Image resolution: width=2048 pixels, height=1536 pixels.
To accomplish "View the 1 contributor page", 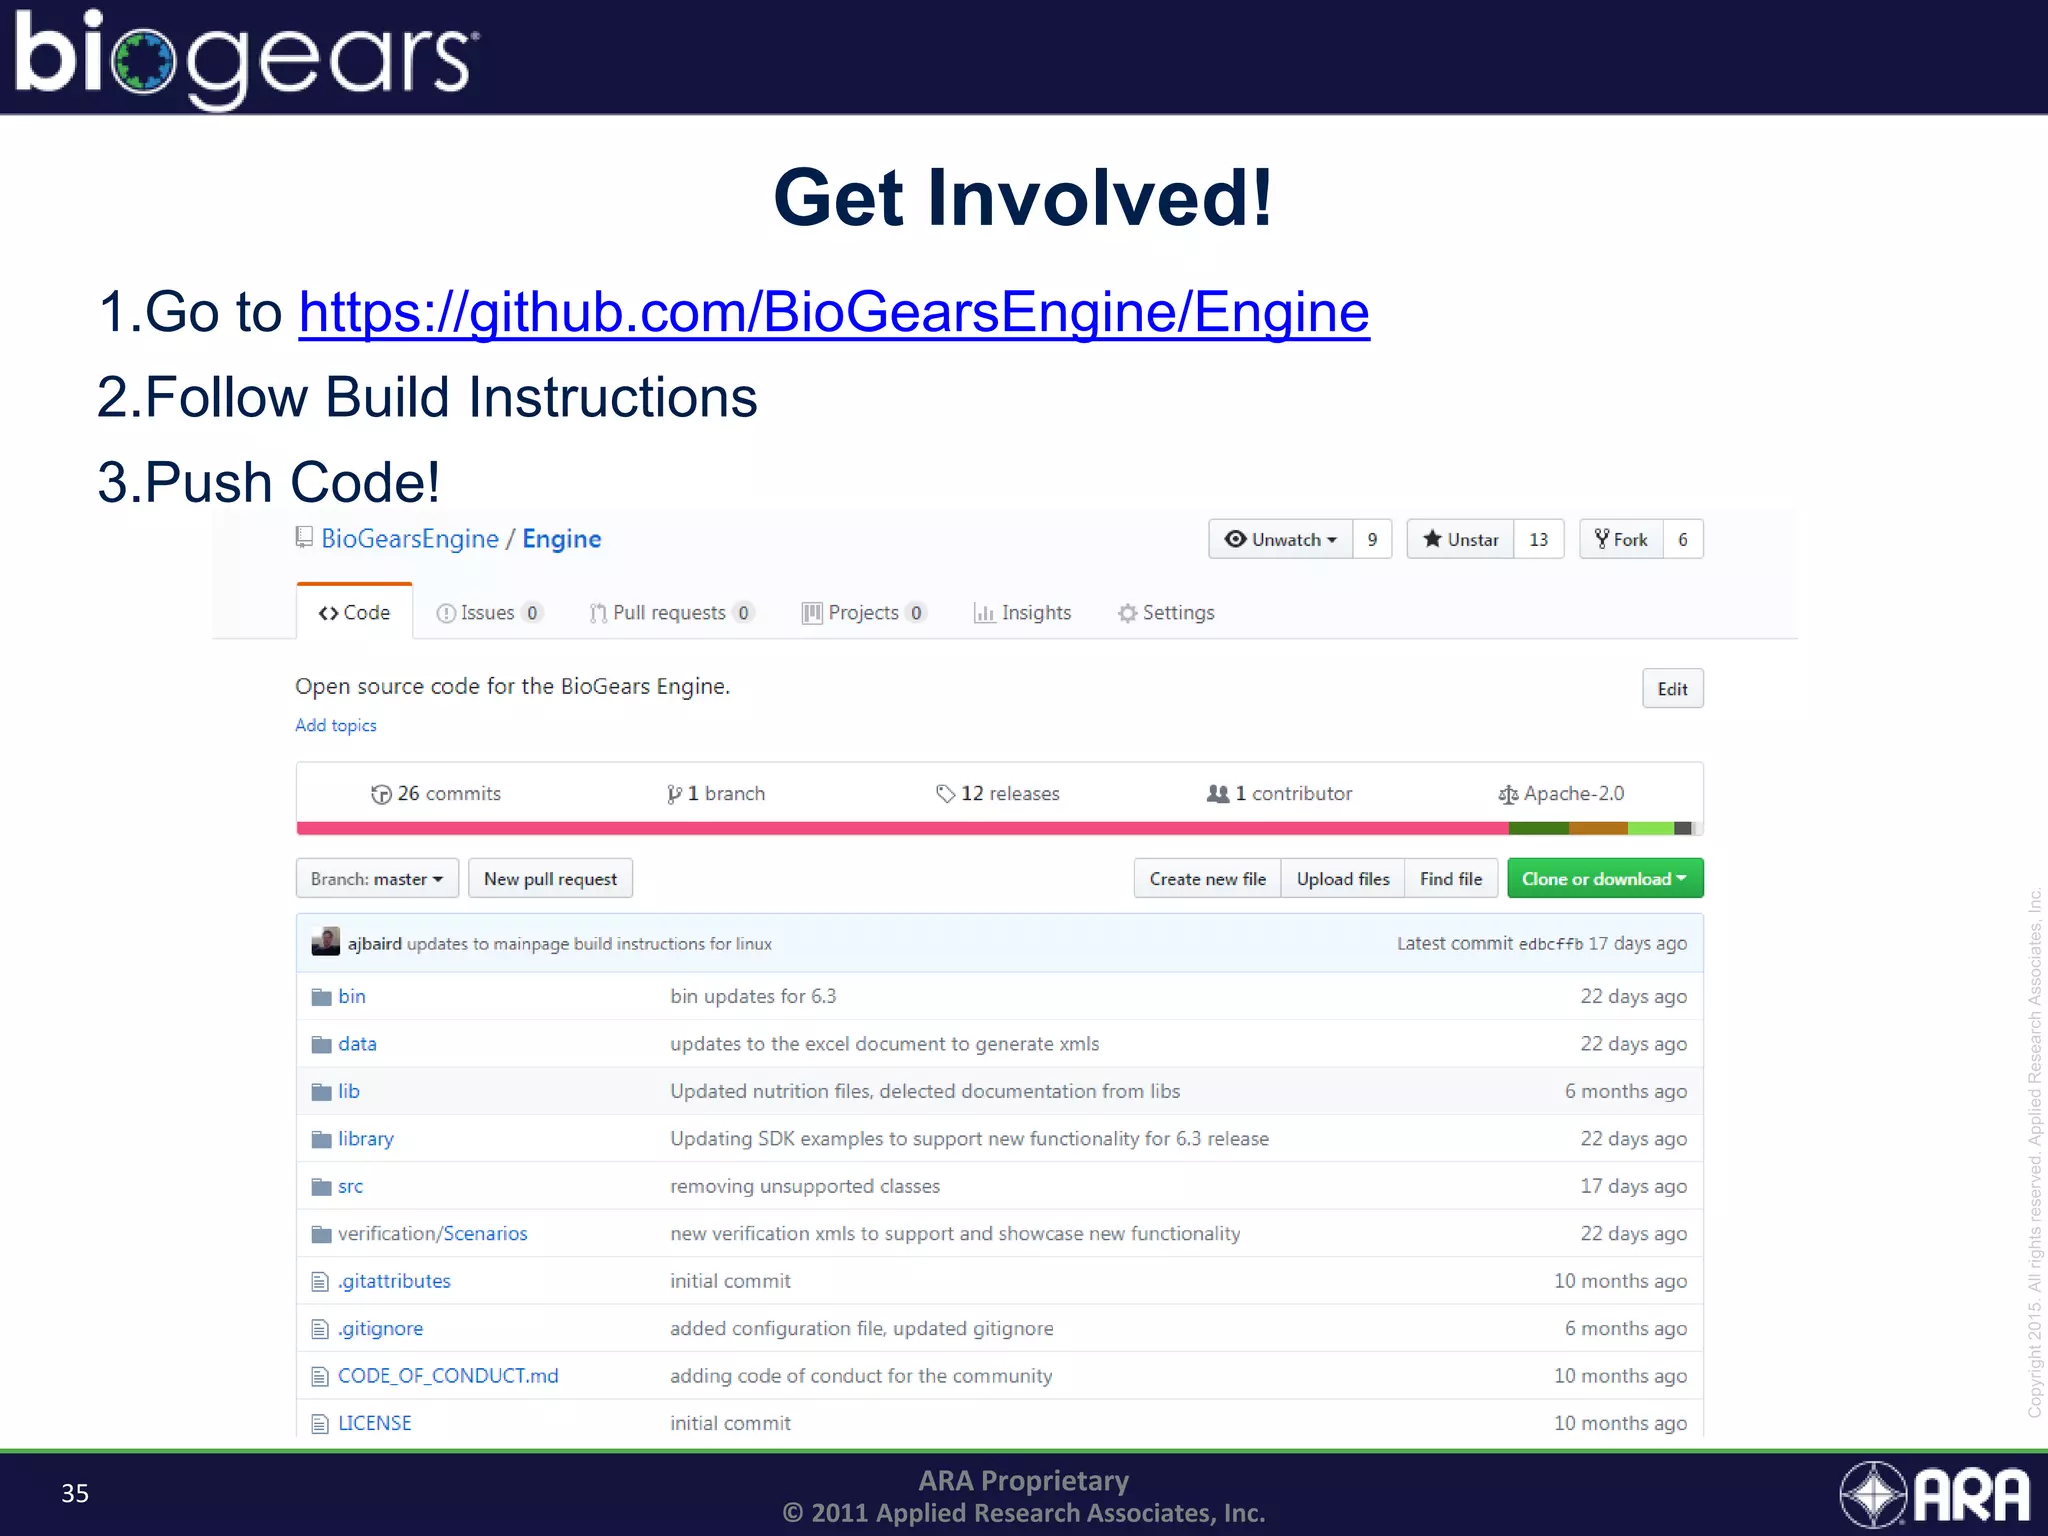I will pyautogui.click(x=1279, y=793).
